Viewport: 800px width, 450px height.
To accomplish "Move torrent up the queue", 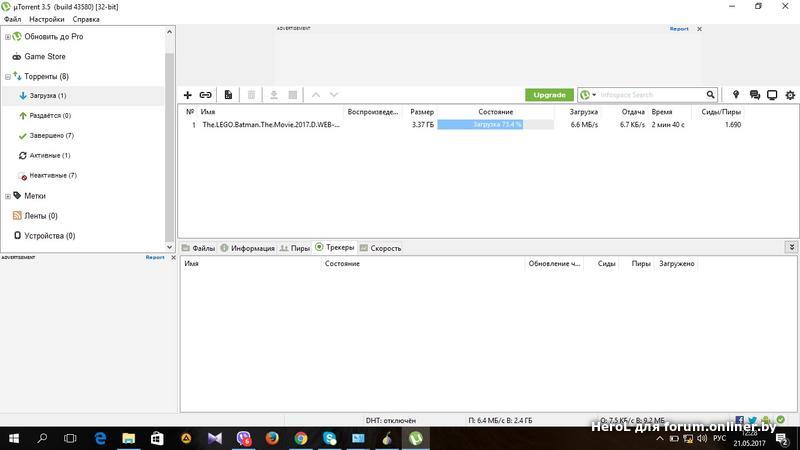I will (x=316, y=95).
